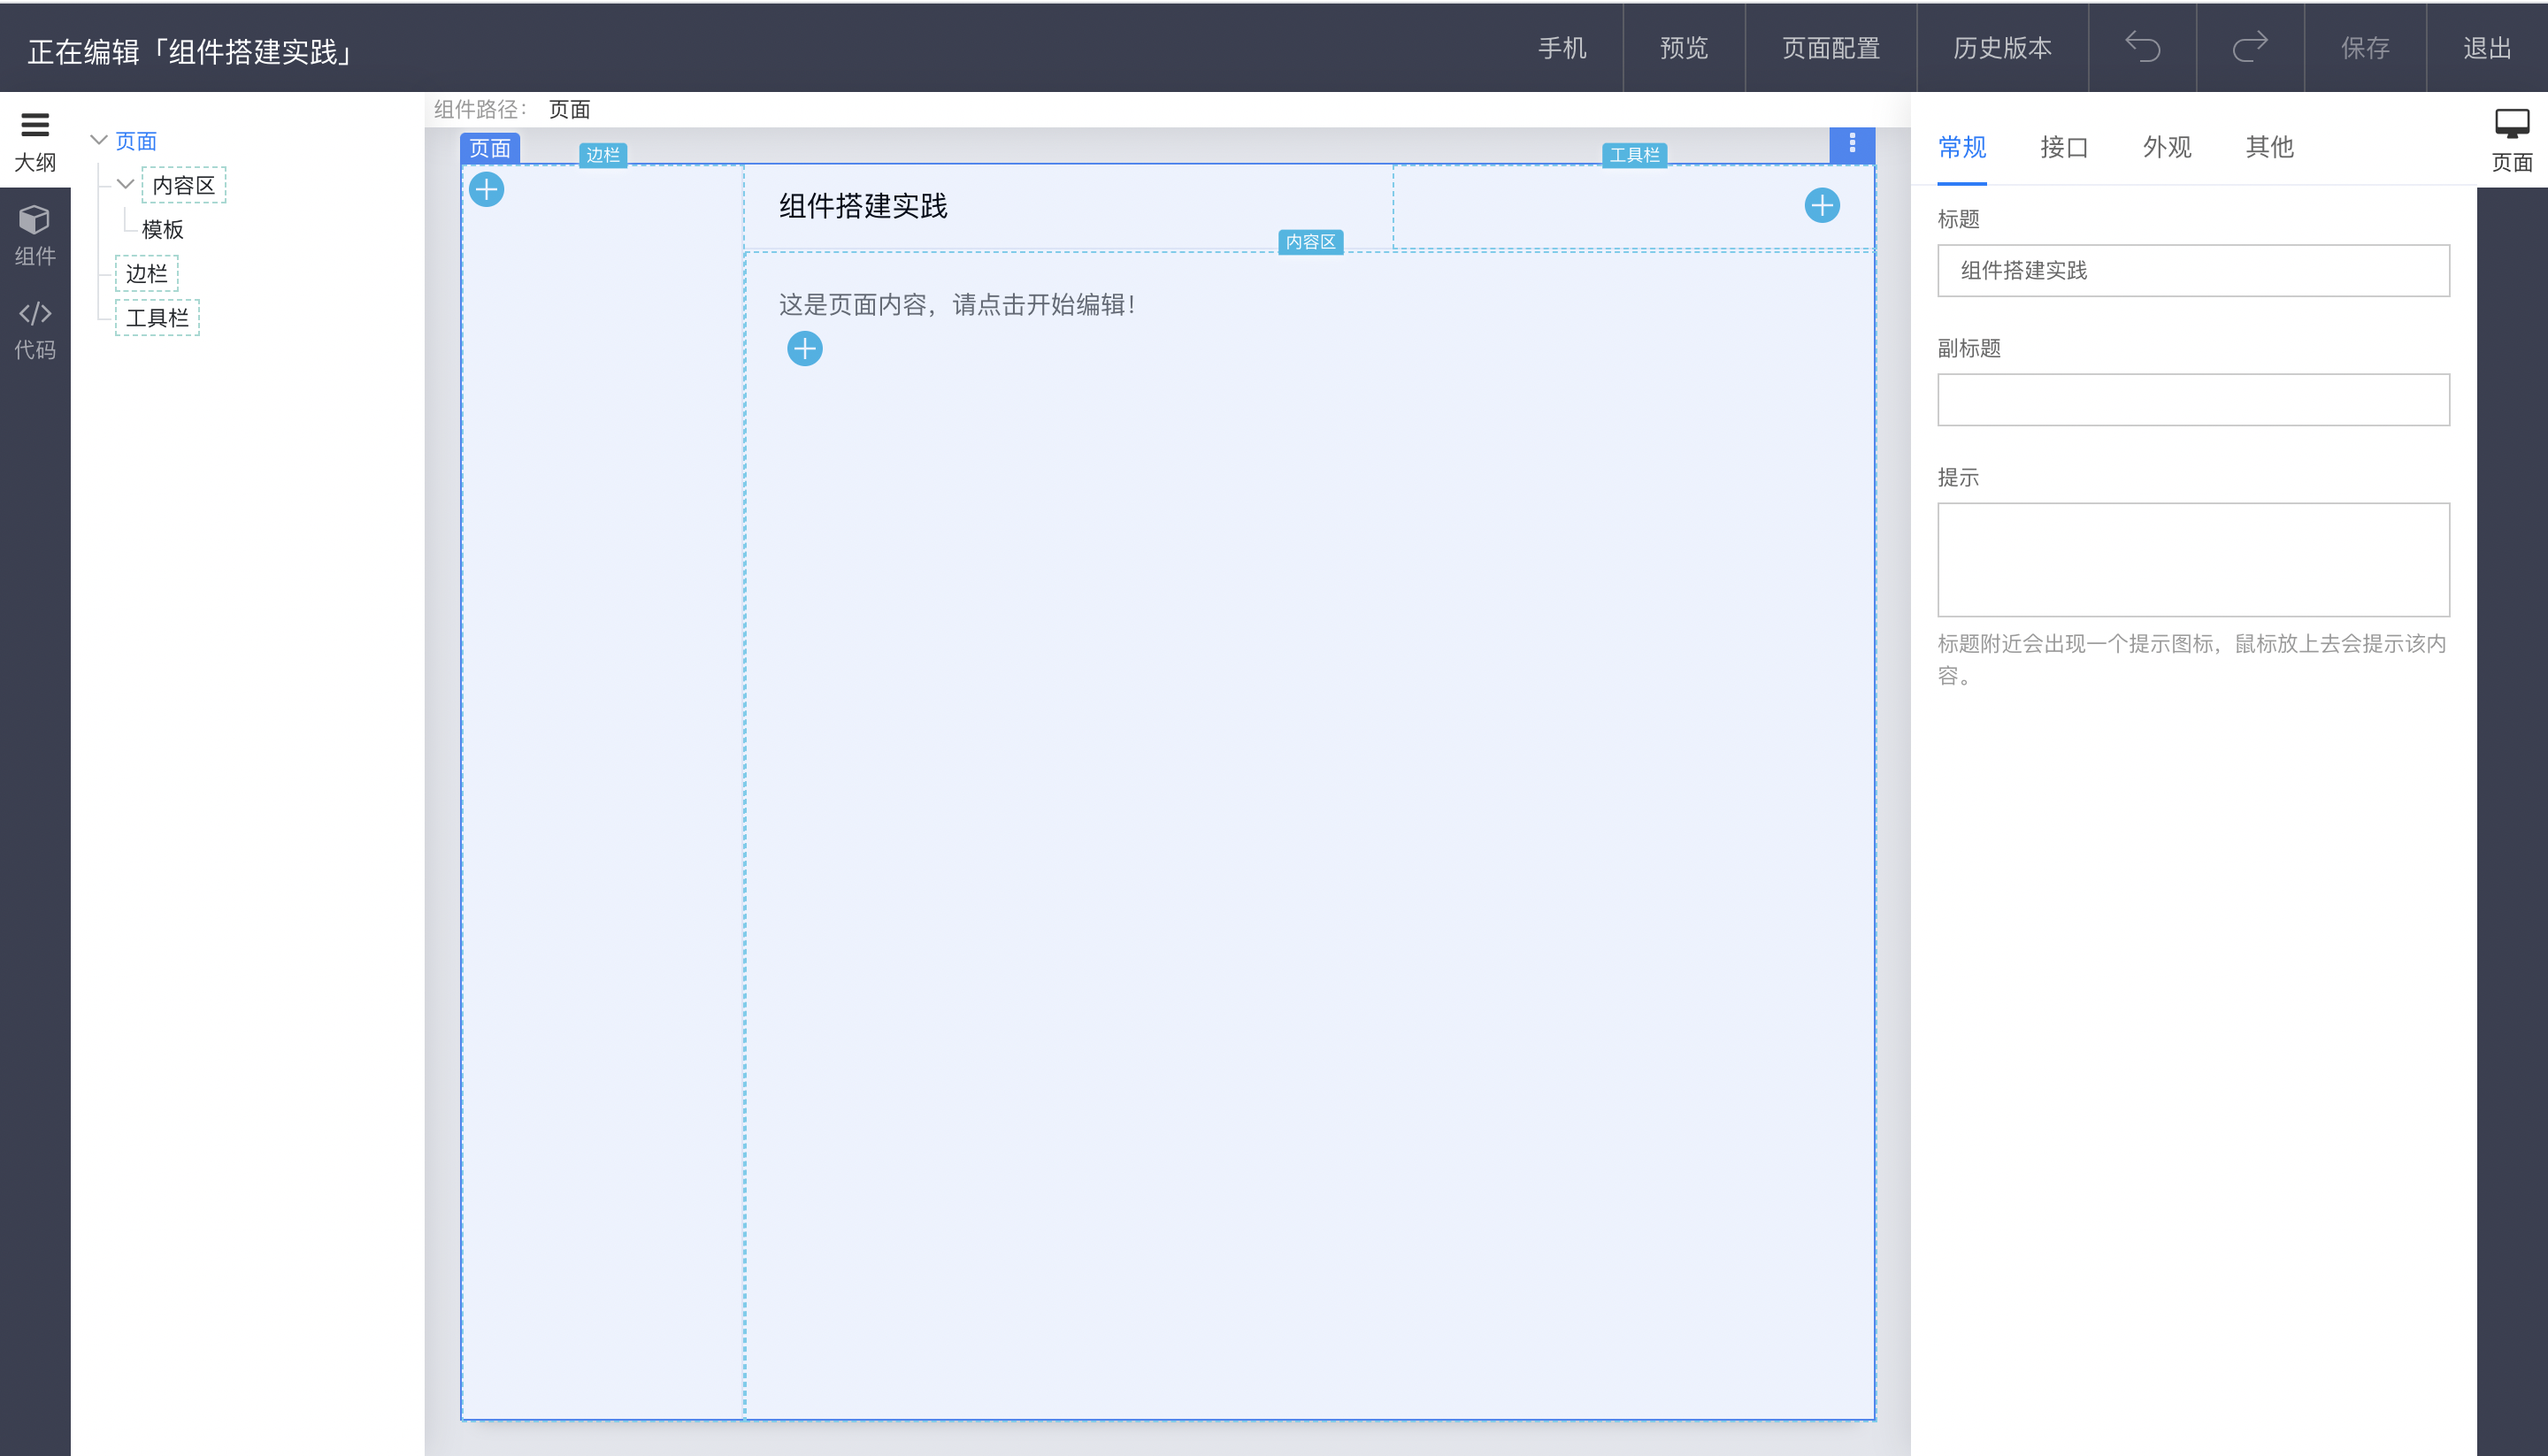This screenshot has width=2548, height=1456.
Task: Select 模板 in the outline tree
Action: tap(163, 229)
